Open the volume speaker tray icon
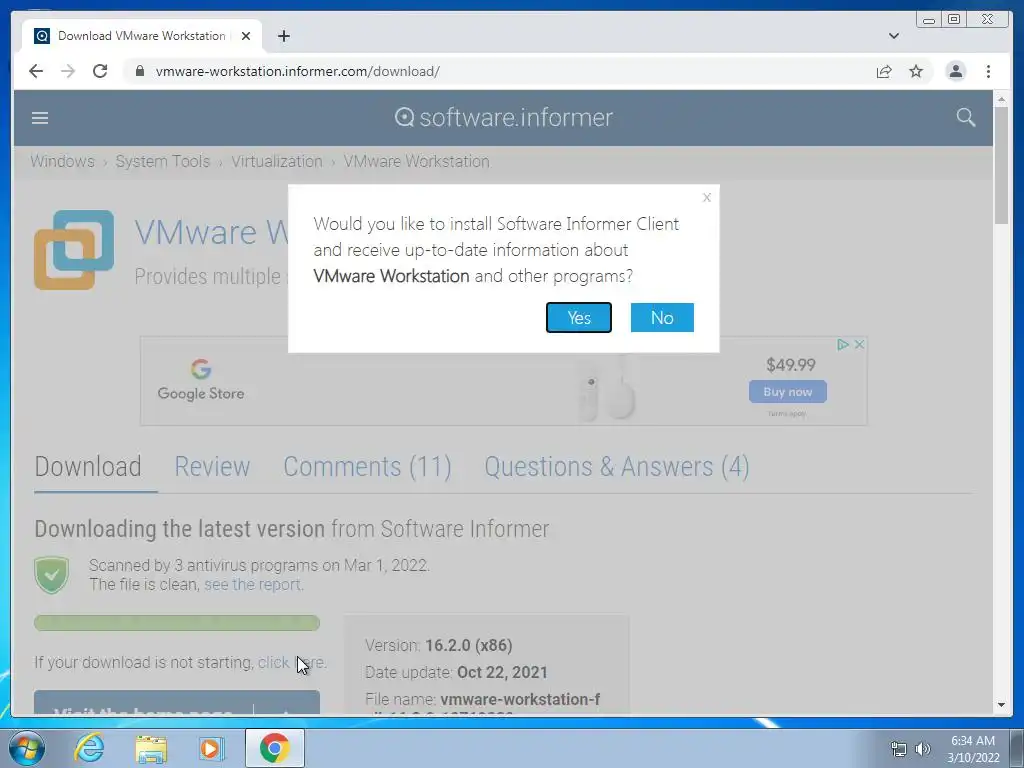 coord(923,749)
